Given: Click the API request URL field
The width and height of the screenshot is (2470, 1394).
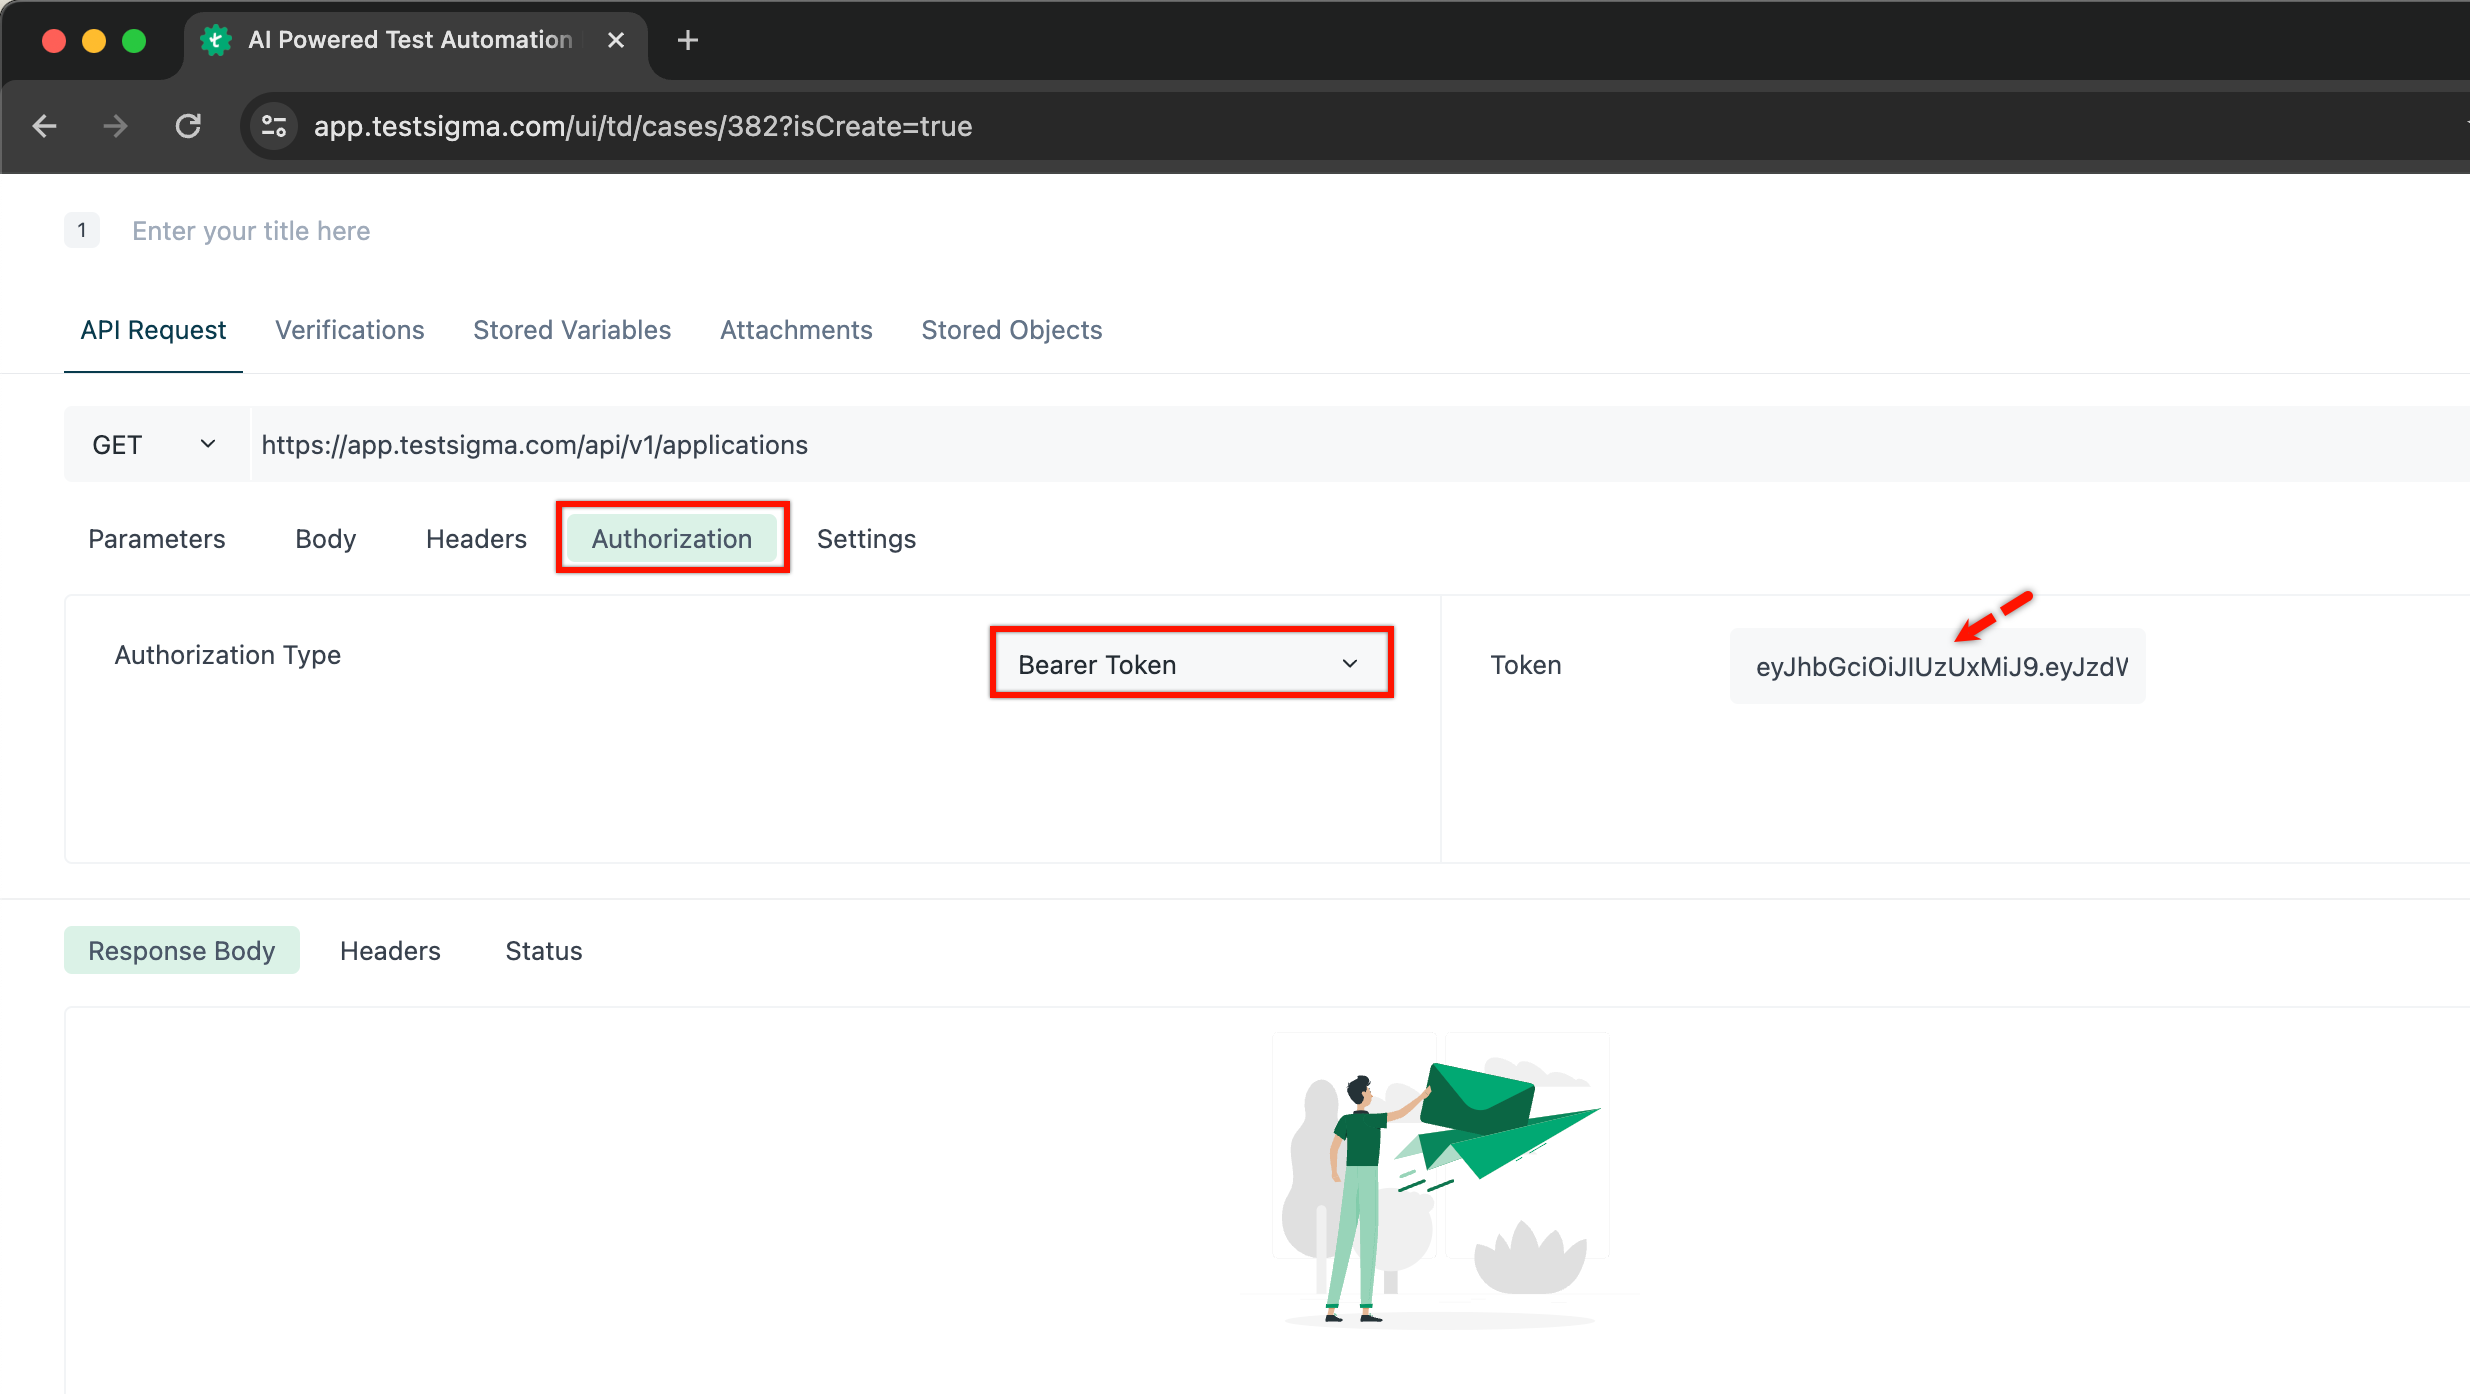Looking at the screenshot, I should (x=1300, y=445).
